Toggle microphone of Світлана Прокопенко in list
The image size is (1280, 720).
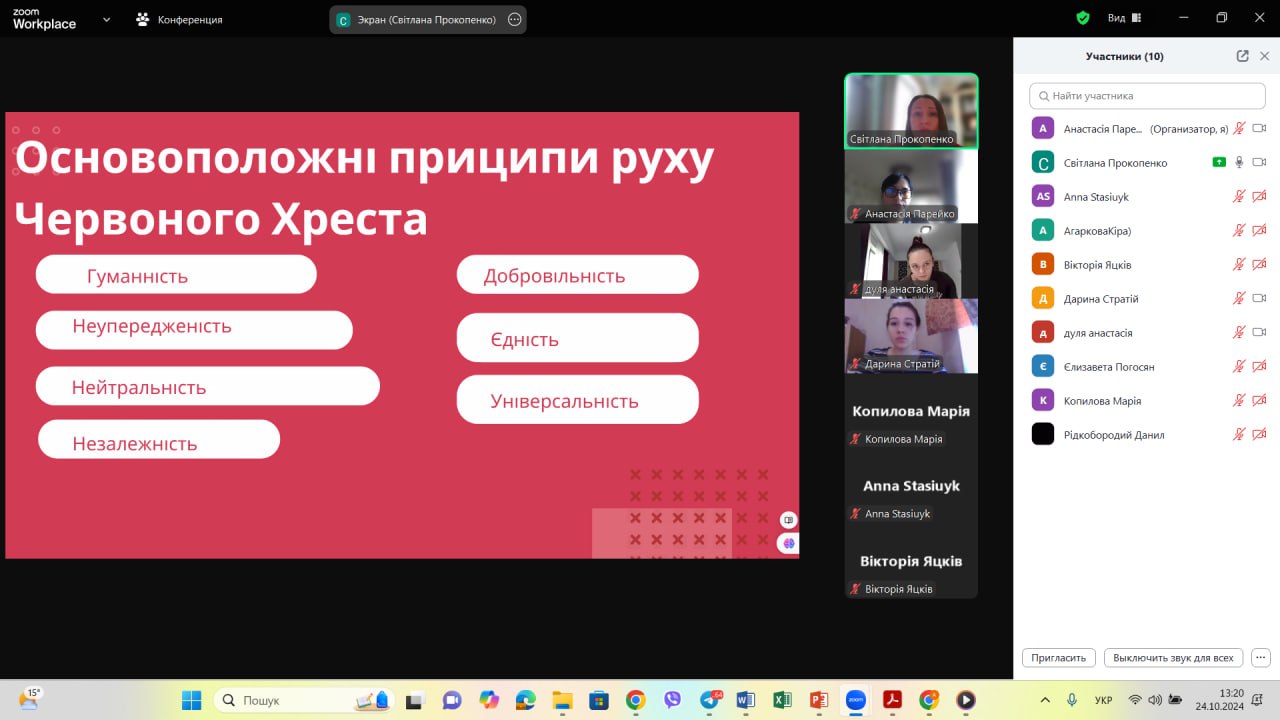[x=1239, y=162]
